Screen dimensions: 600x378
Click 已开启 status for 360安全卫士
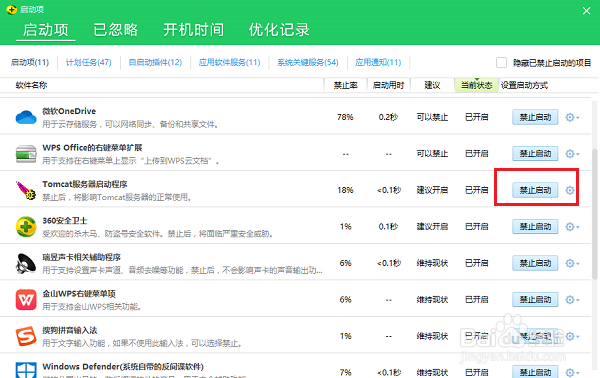point(476,226)
